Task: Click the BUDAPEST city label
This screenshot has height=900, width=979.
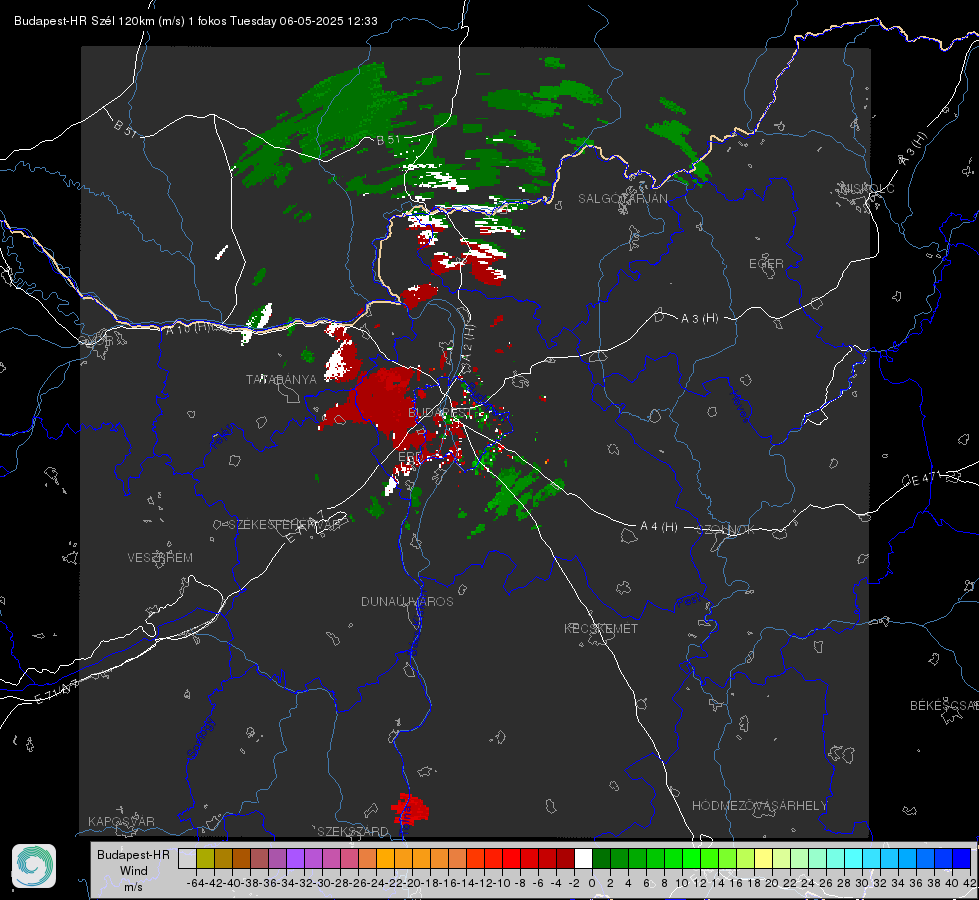Action: pyautogui.click(x=441, y=413)
